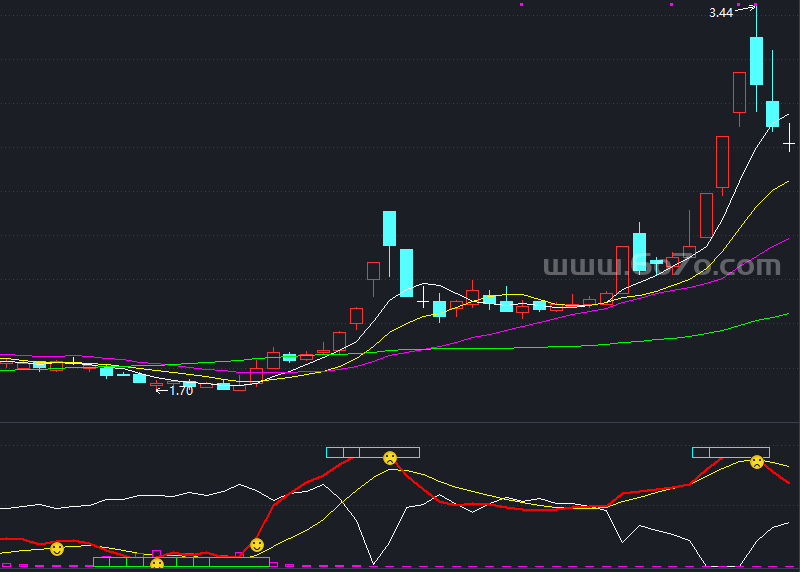
Task: Click the green segmented bar in the indicator panel
Action: 182,562
